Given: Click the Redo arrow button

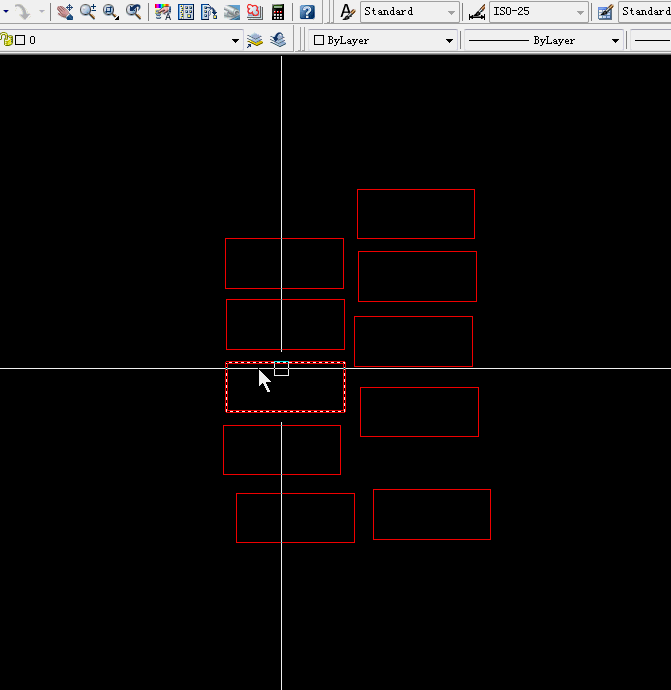Looking at the screenshot, I should coord(22,12).
